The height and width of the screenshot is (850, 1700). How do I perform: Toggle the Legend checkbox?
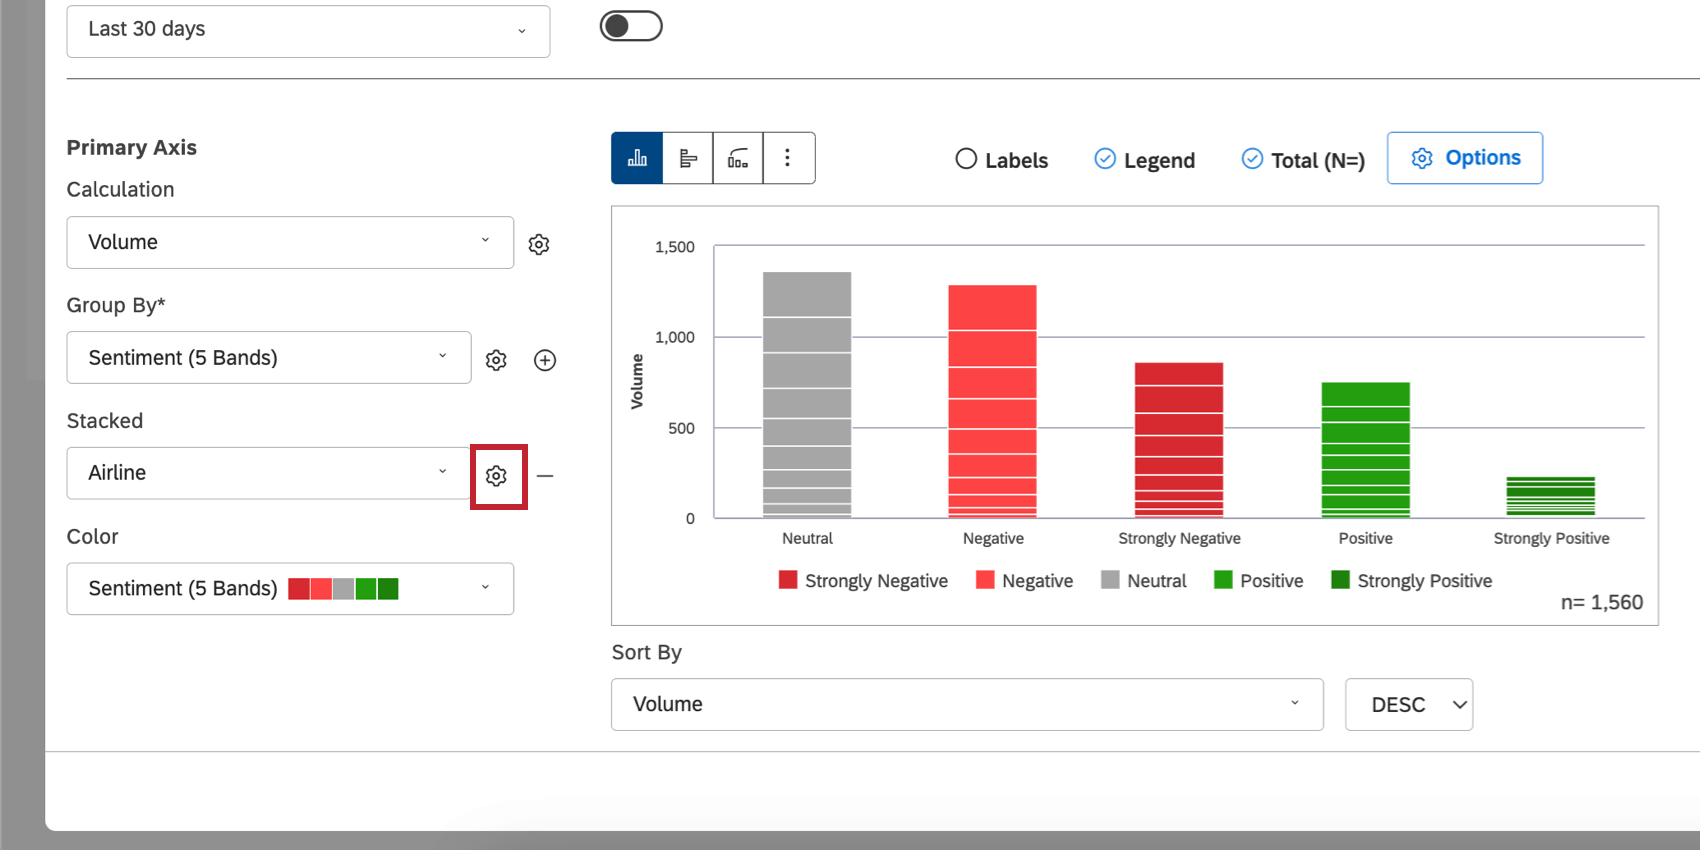point(1145,160)
